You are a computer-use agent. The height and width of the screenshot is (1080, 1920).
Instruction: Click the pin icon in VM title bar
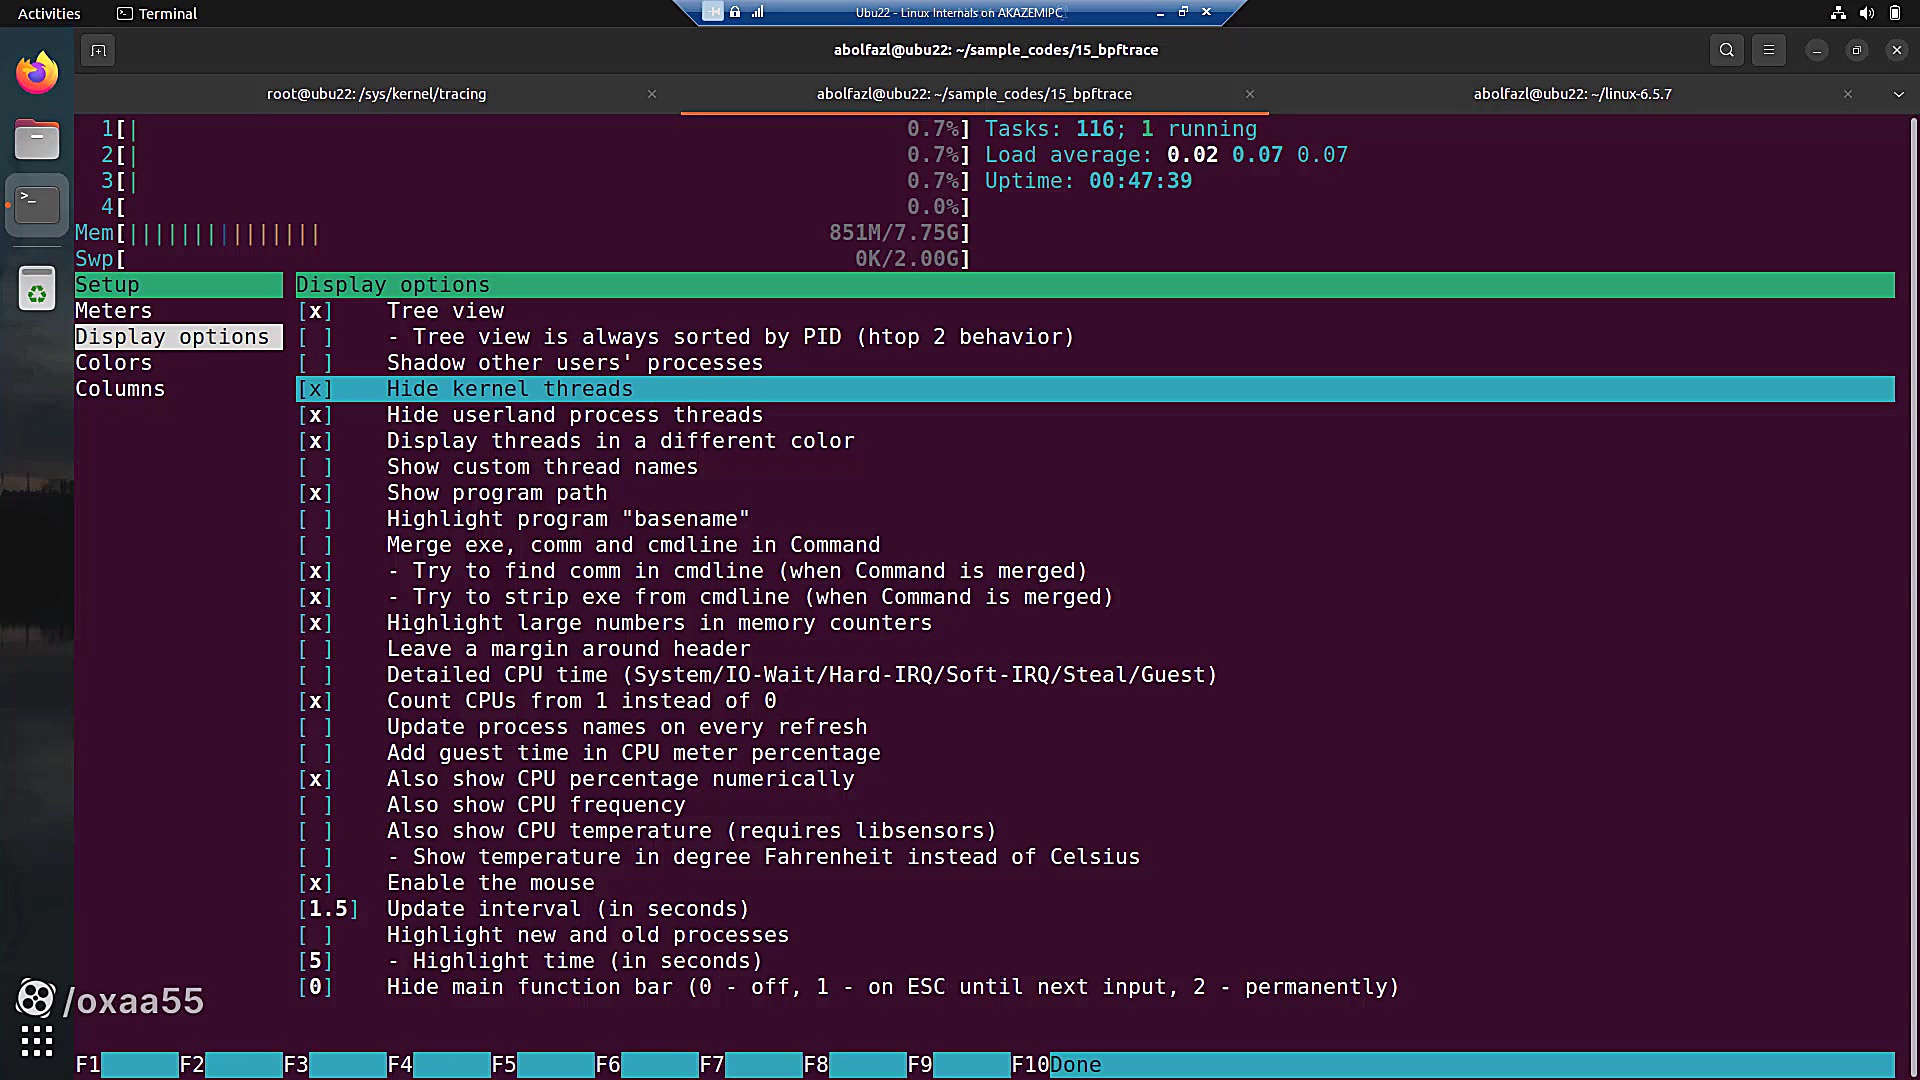(x=712, y=12)
